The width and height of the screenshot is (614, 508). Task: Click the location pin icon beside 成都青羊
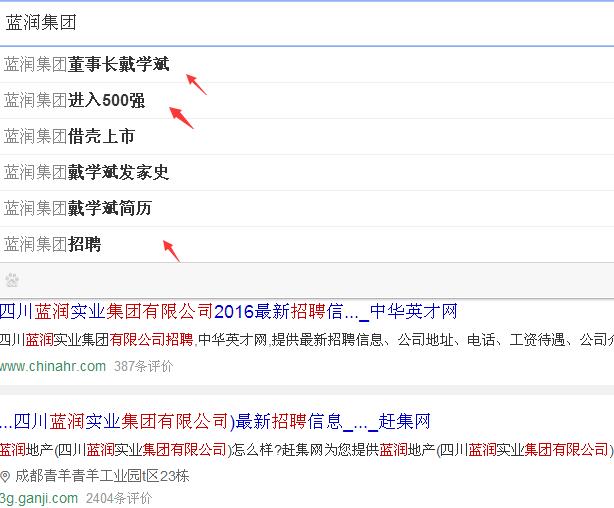(x=6, y=477)
